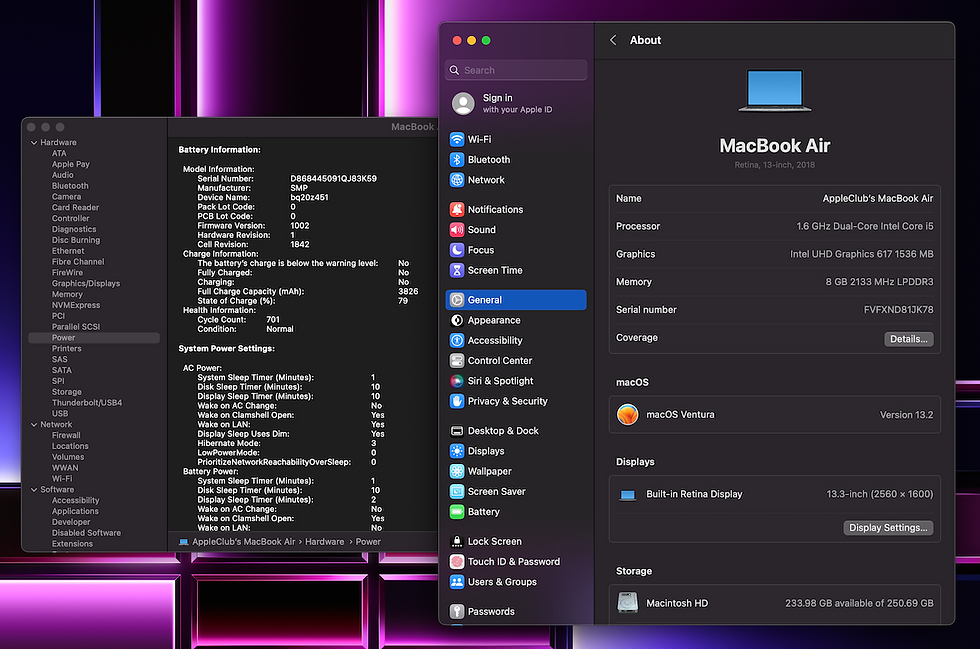This screenshot has height=649, width=980.
Task: Select Disabled Software in System Information
Action: pyautogui.click(x=86, y=533)
